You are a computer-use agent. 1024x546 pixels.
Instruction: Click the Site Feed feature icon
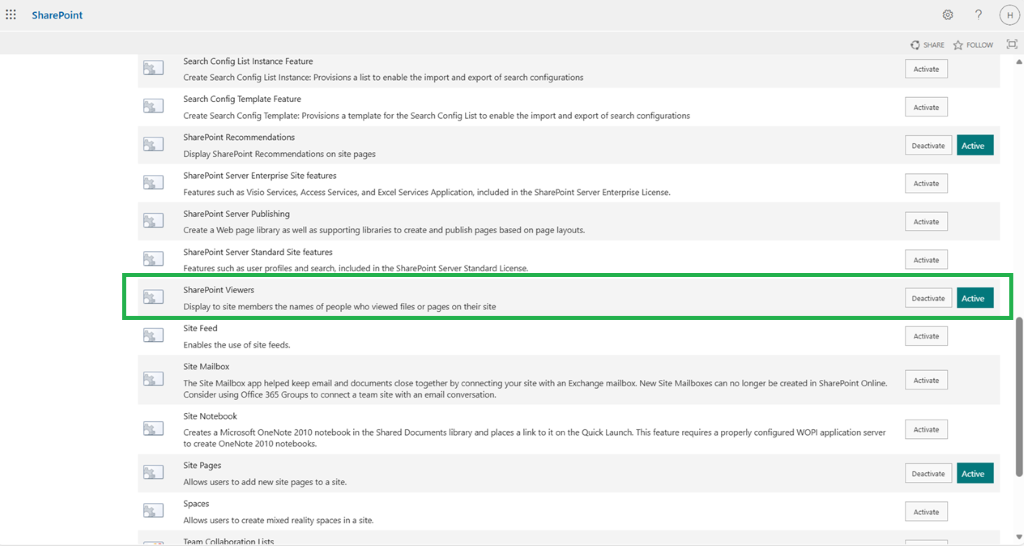[x=153, y=335]
